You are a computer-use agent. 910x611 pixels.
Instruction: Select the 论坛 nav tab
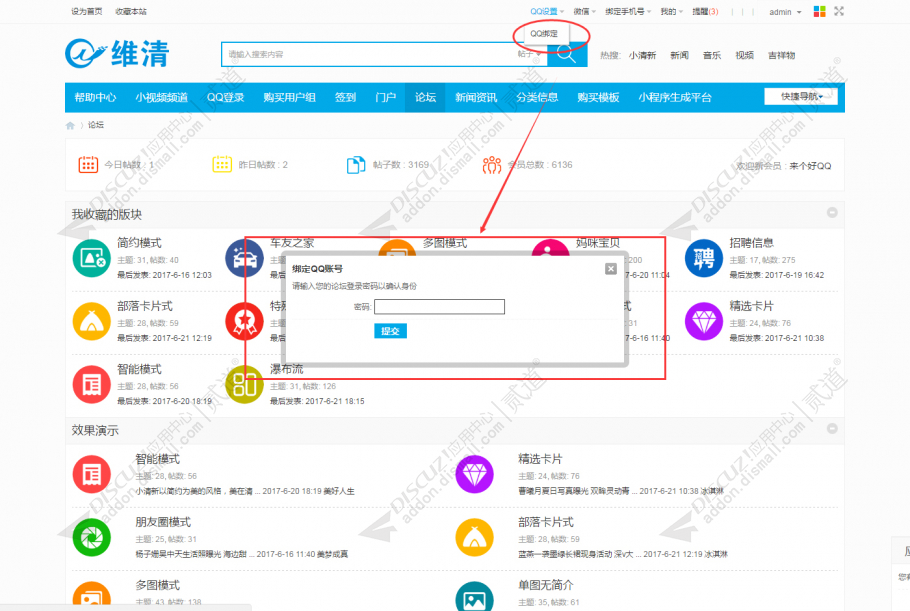point(425,97)
